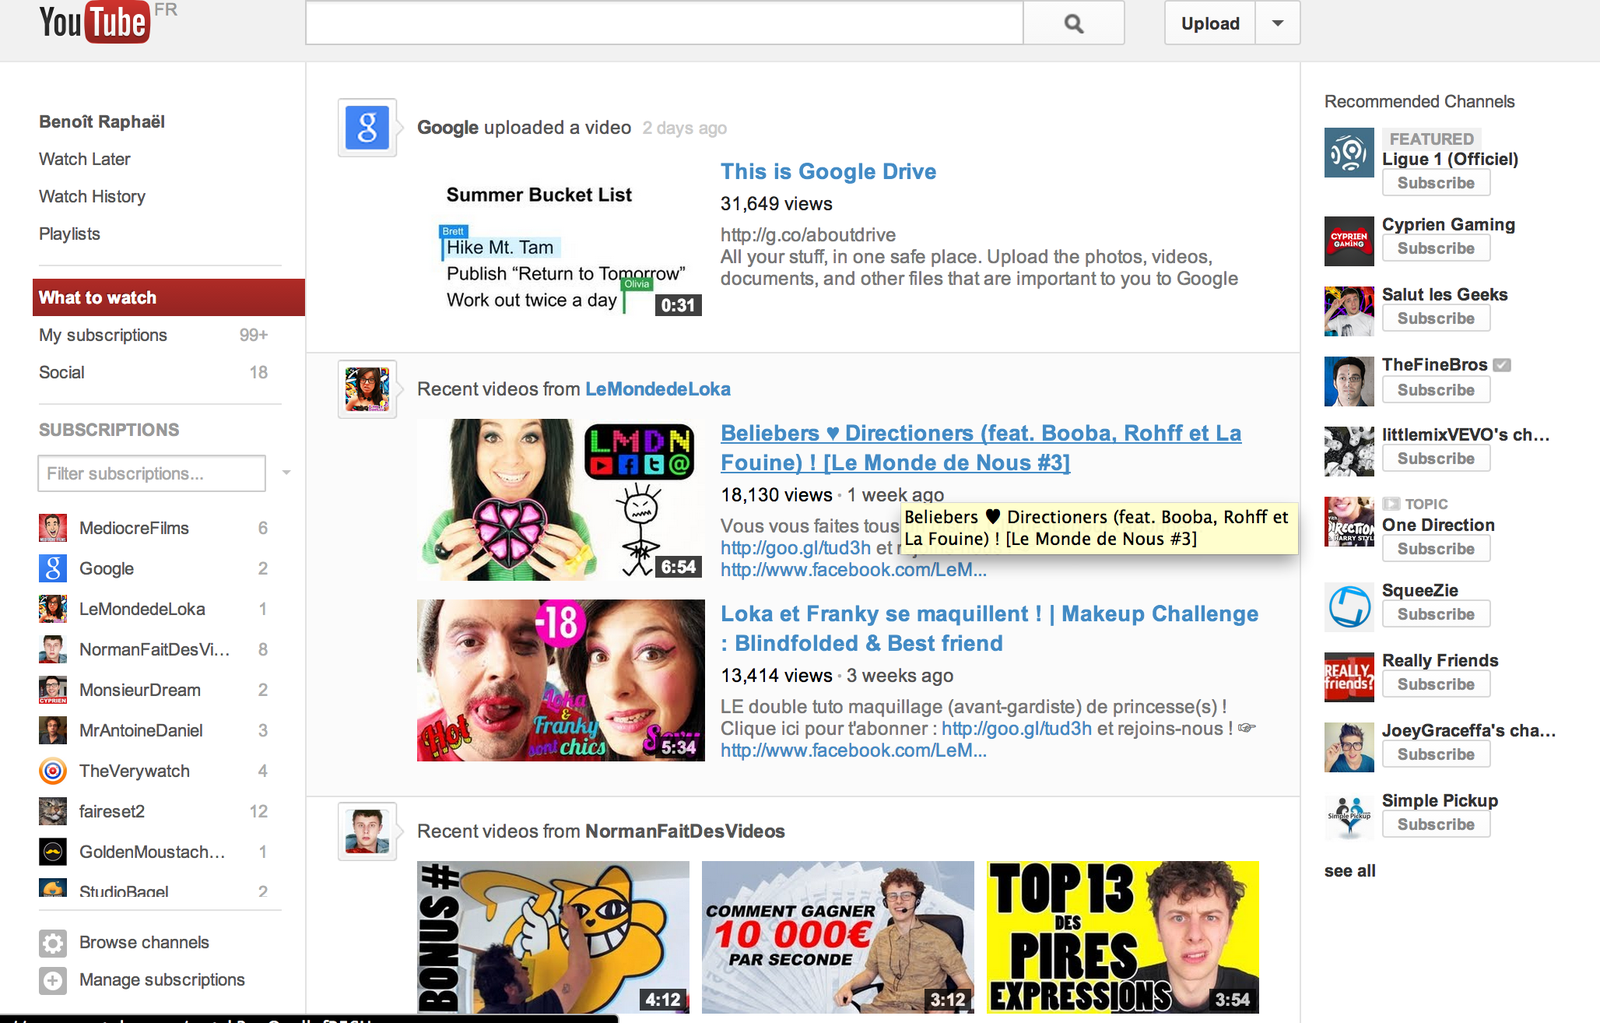Open Cyprien Gaming channel icon
This screenshot has height=1023, width=1600.
[1349, 241]
